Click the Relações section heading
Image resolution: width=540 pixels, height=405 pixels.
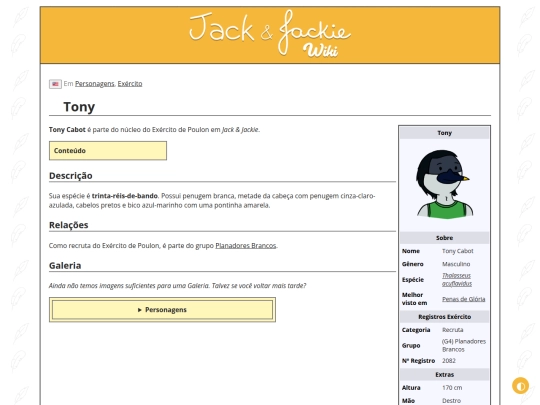[69, 225]
